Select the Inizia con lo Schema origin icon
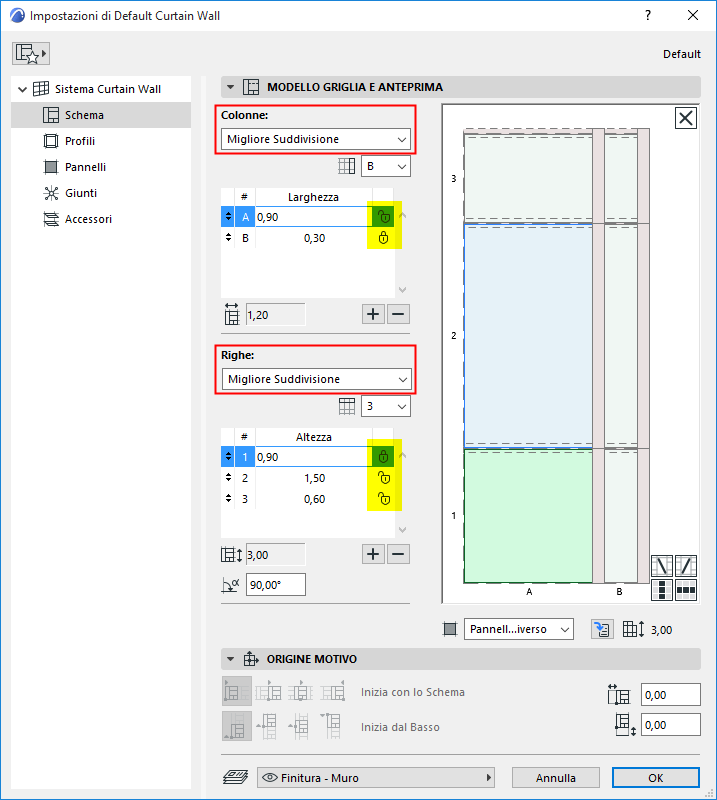The width and height of the screenshot is (717, 800). tap(237, 691)
